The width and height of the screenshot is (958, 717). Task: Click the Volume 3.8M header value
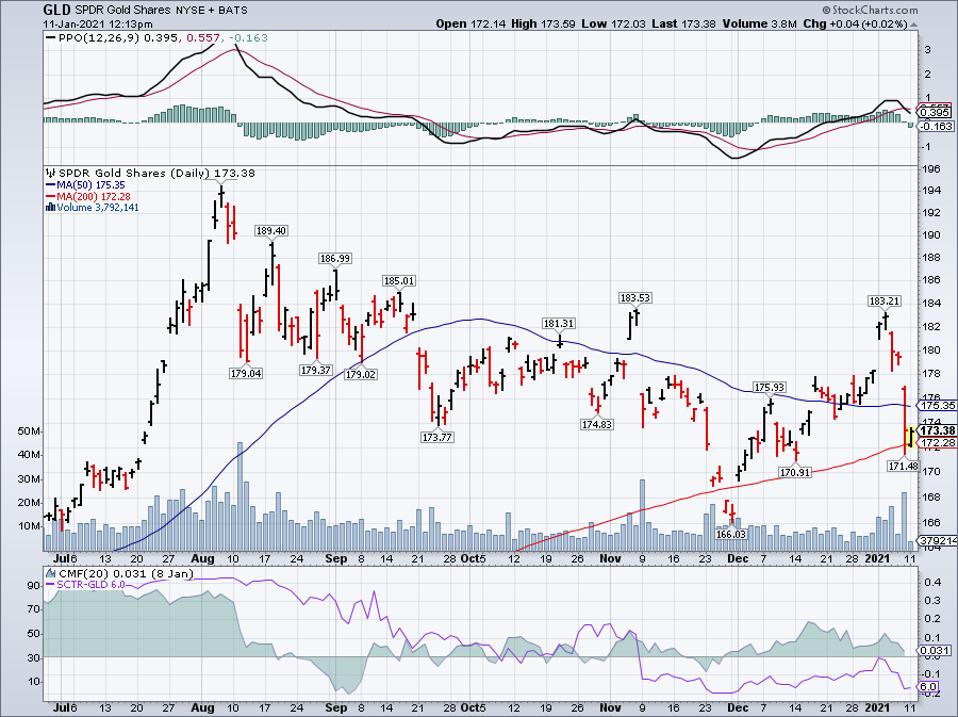click(x=760, y=24)
